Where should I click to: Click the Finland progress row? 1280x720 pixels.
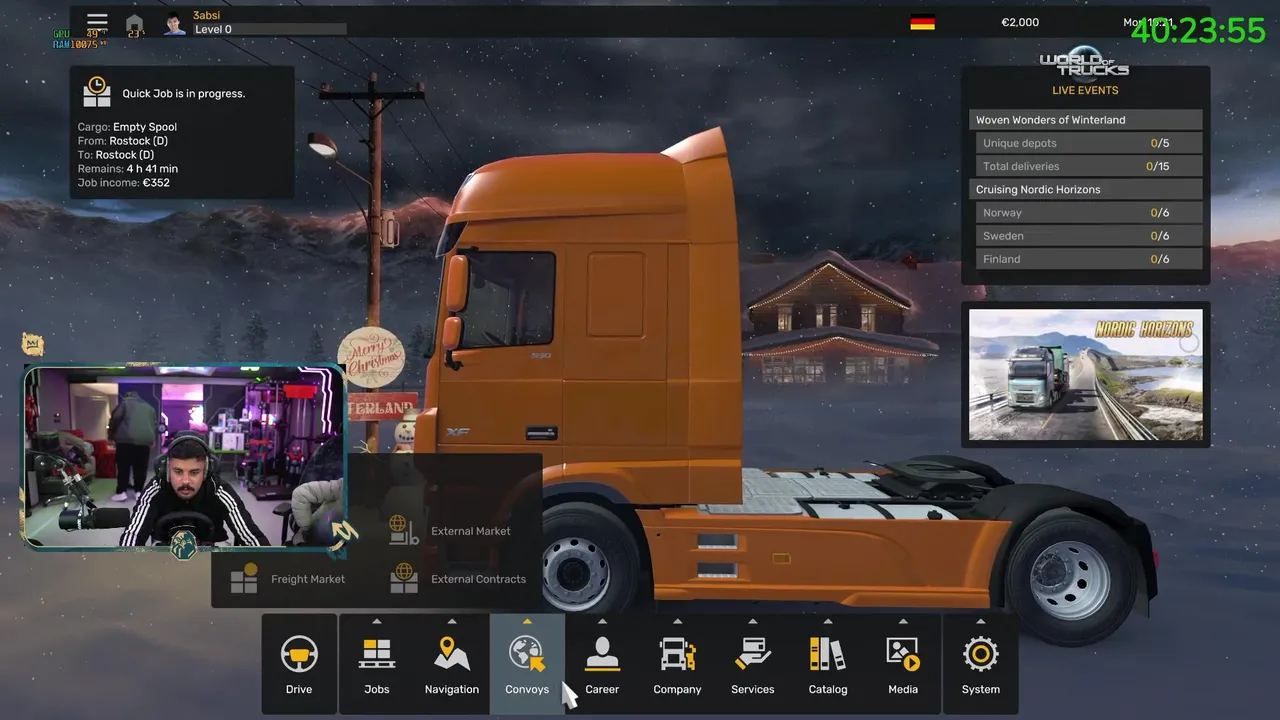(x=1089, y=259)
